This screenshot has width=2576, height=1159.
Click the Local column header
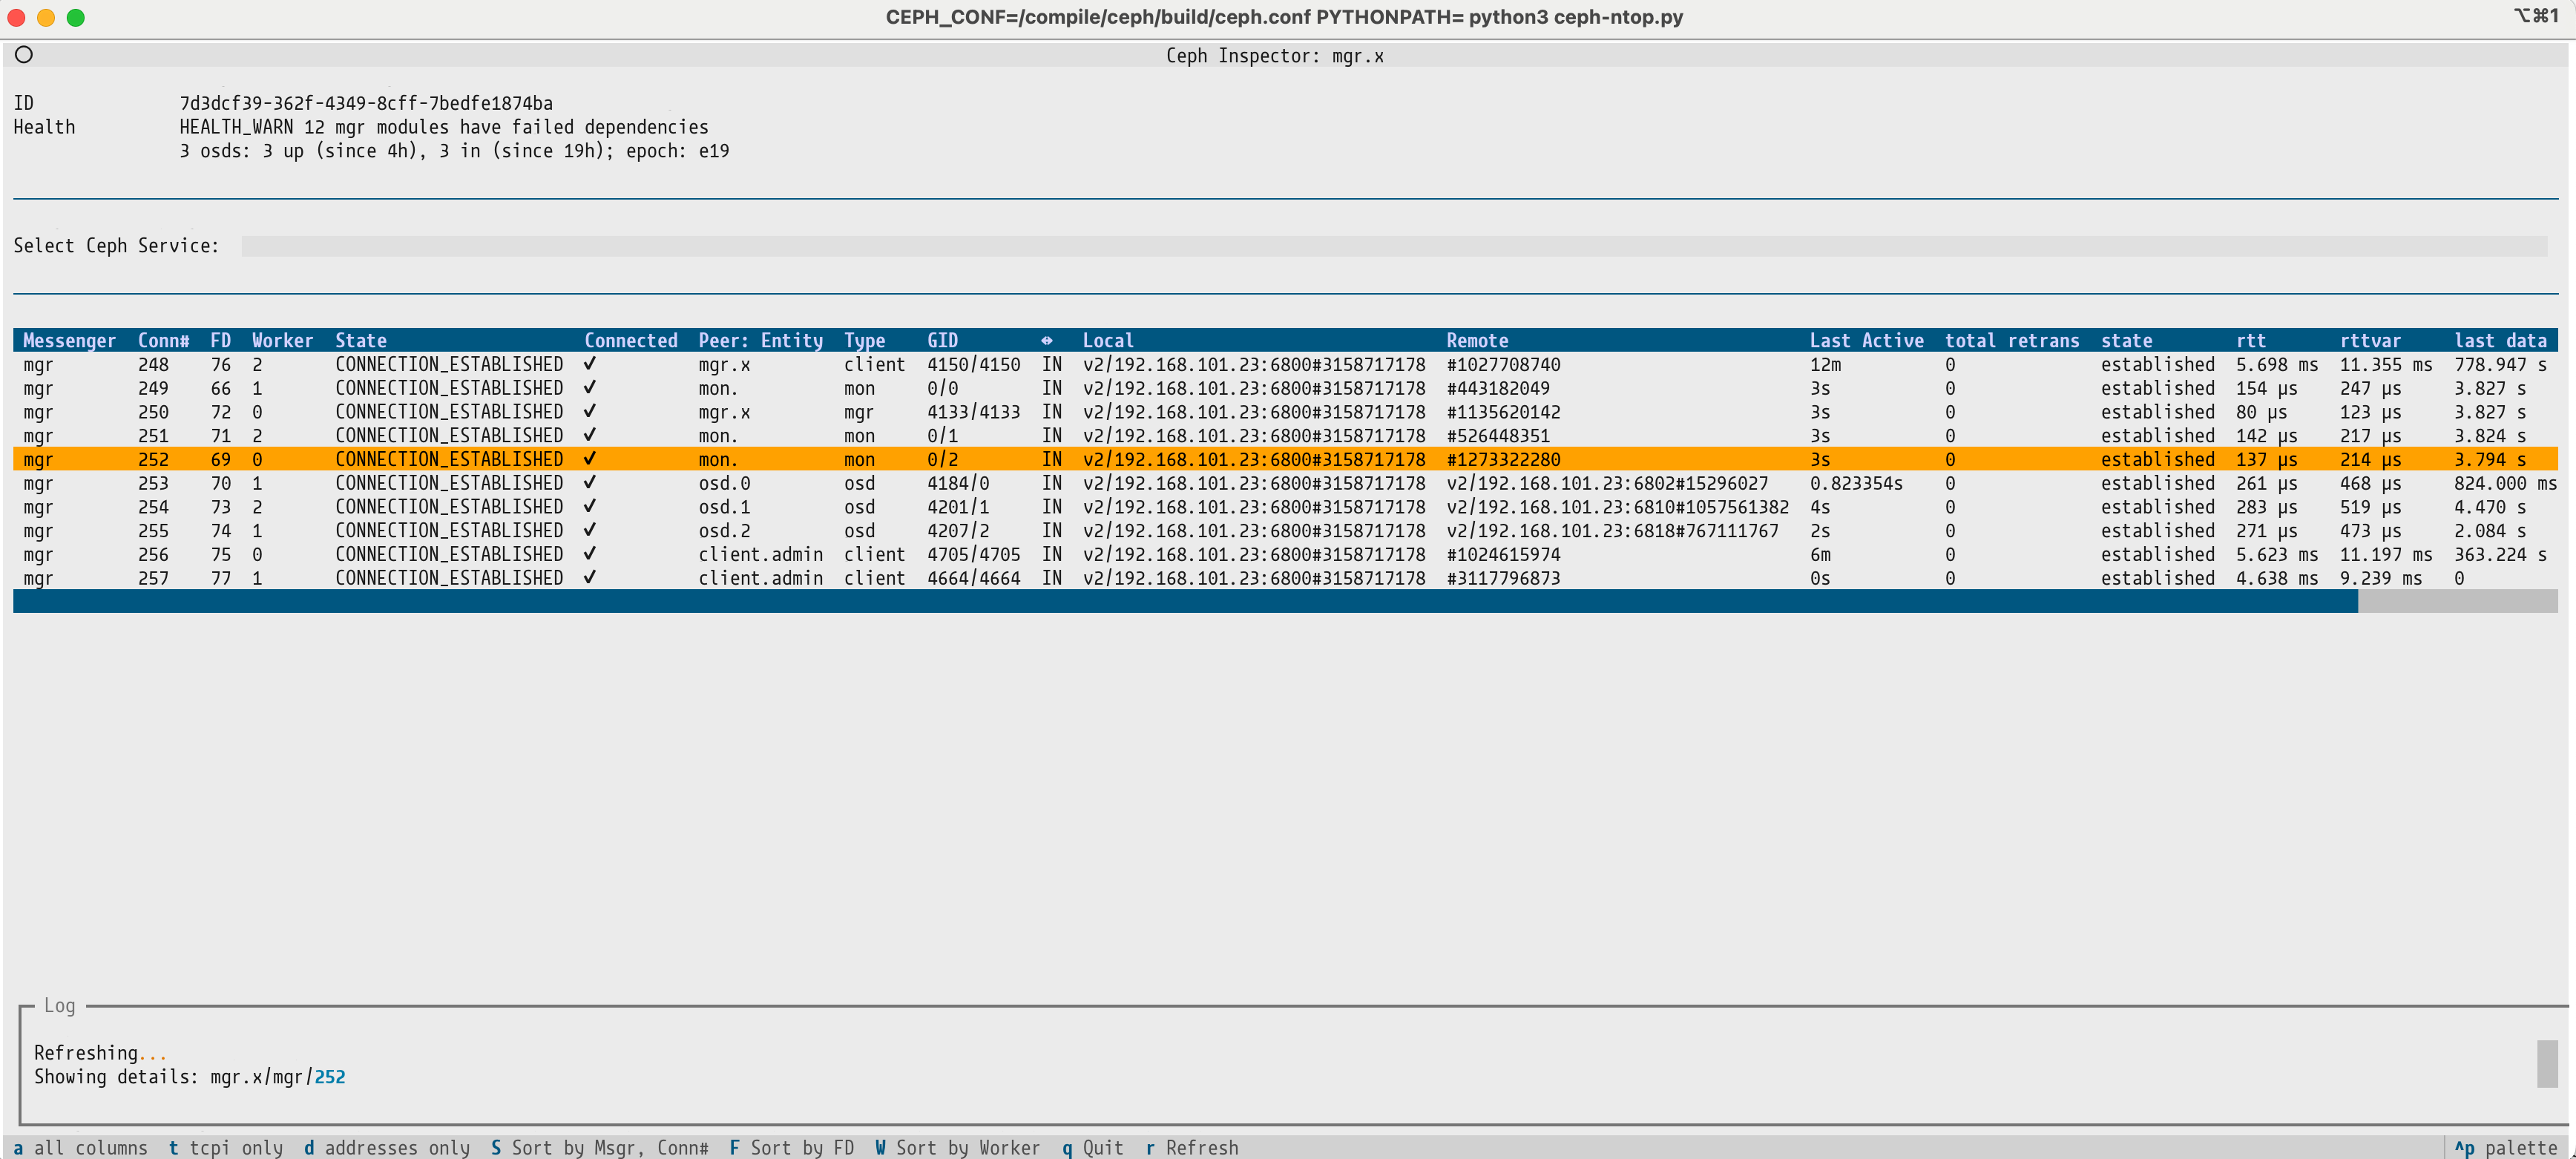(x=1108, y=341)
